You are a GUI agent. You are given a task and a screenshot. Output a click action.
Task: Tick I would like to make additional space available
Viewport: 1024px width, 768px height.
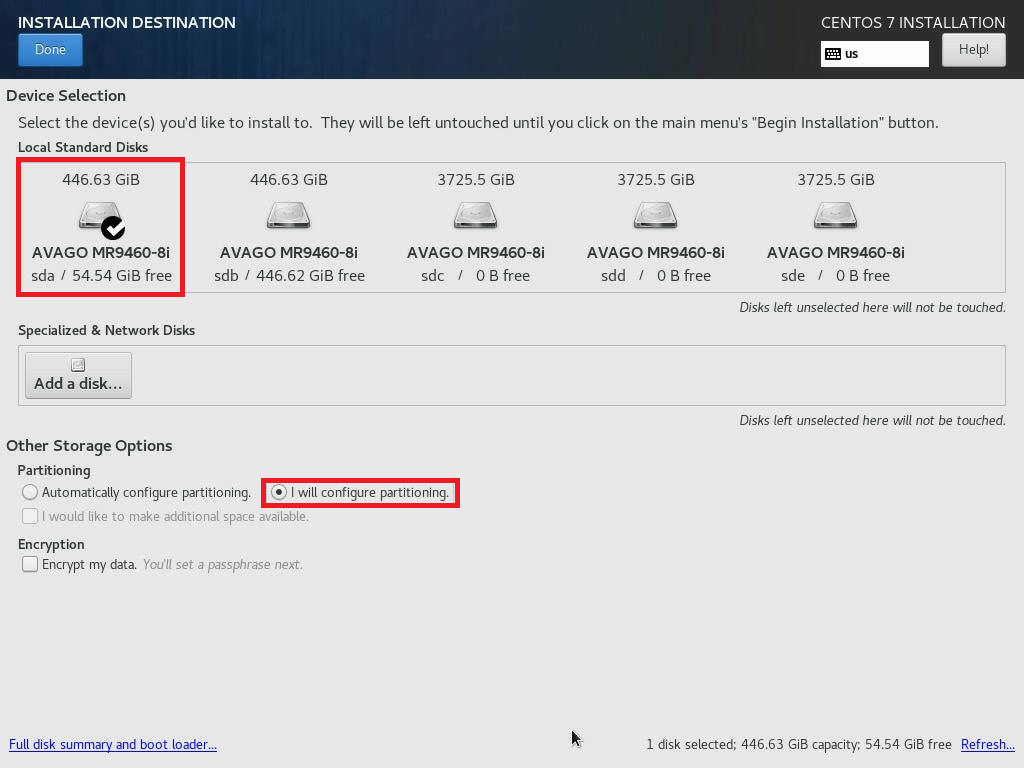30,516
